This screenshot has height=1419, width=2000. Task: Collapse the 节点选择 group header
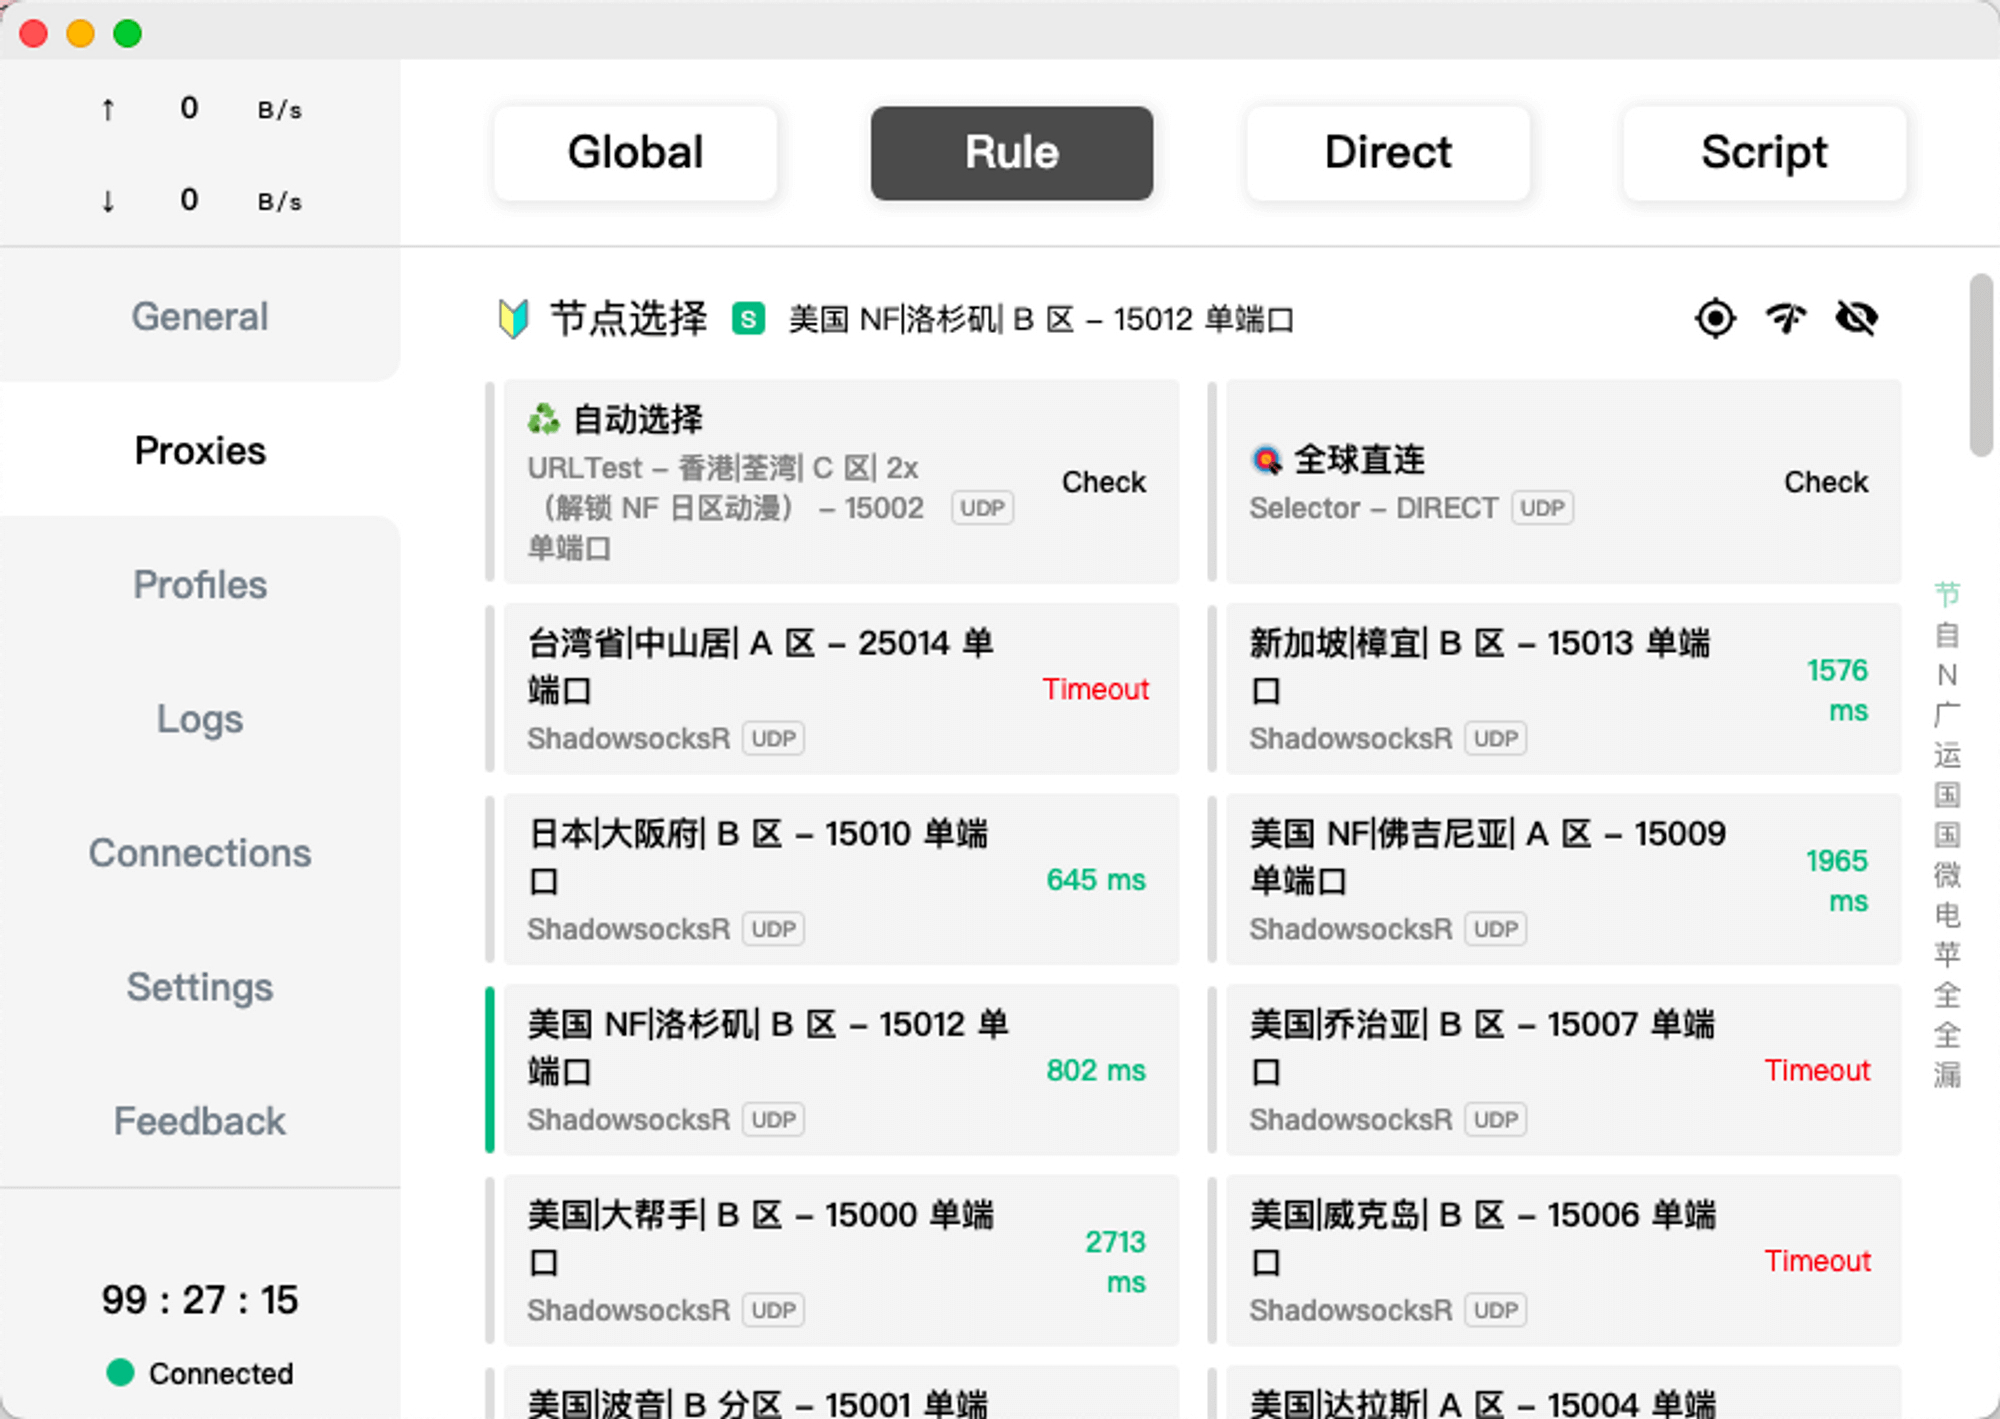[628, 319]
